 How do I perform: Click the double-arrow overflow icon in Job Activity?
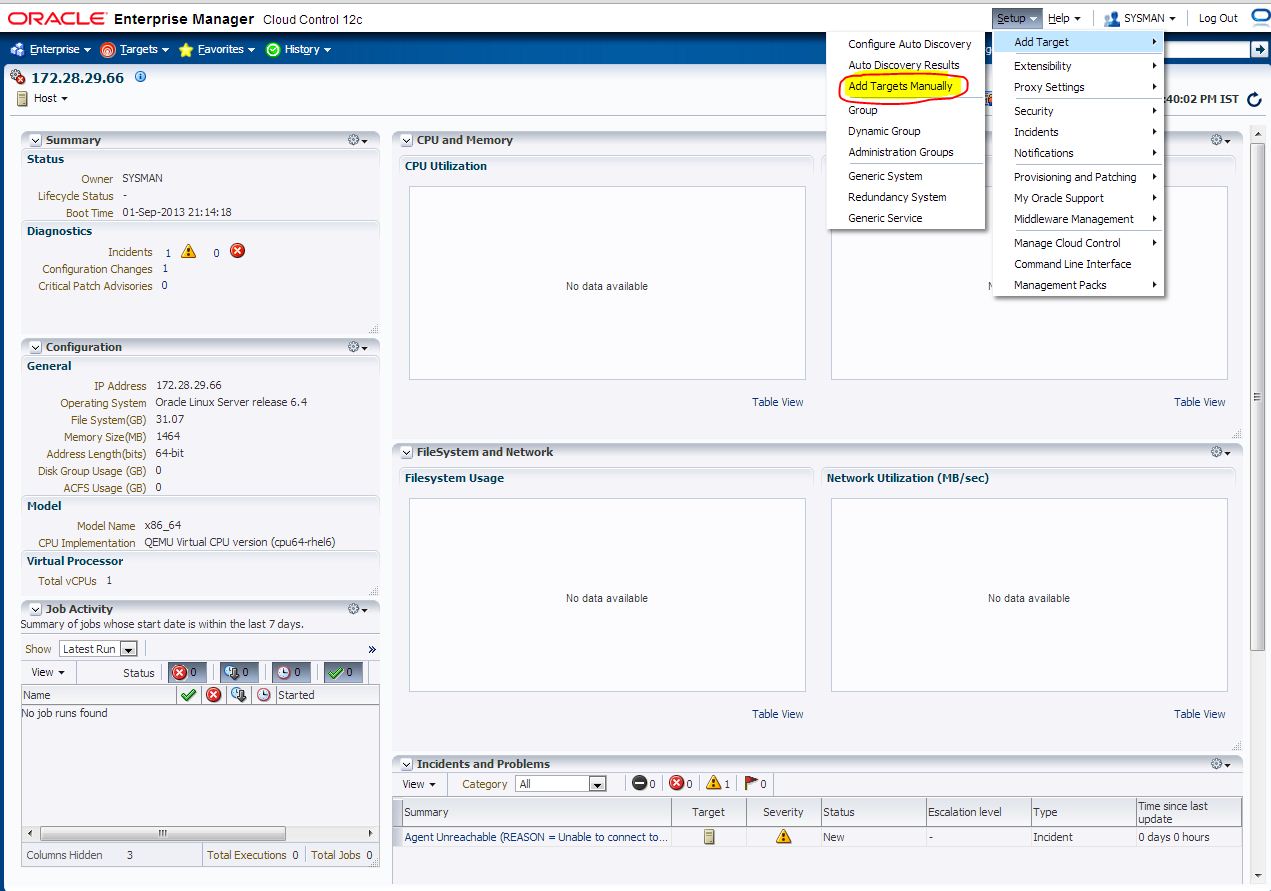click(x=372, y=649)
